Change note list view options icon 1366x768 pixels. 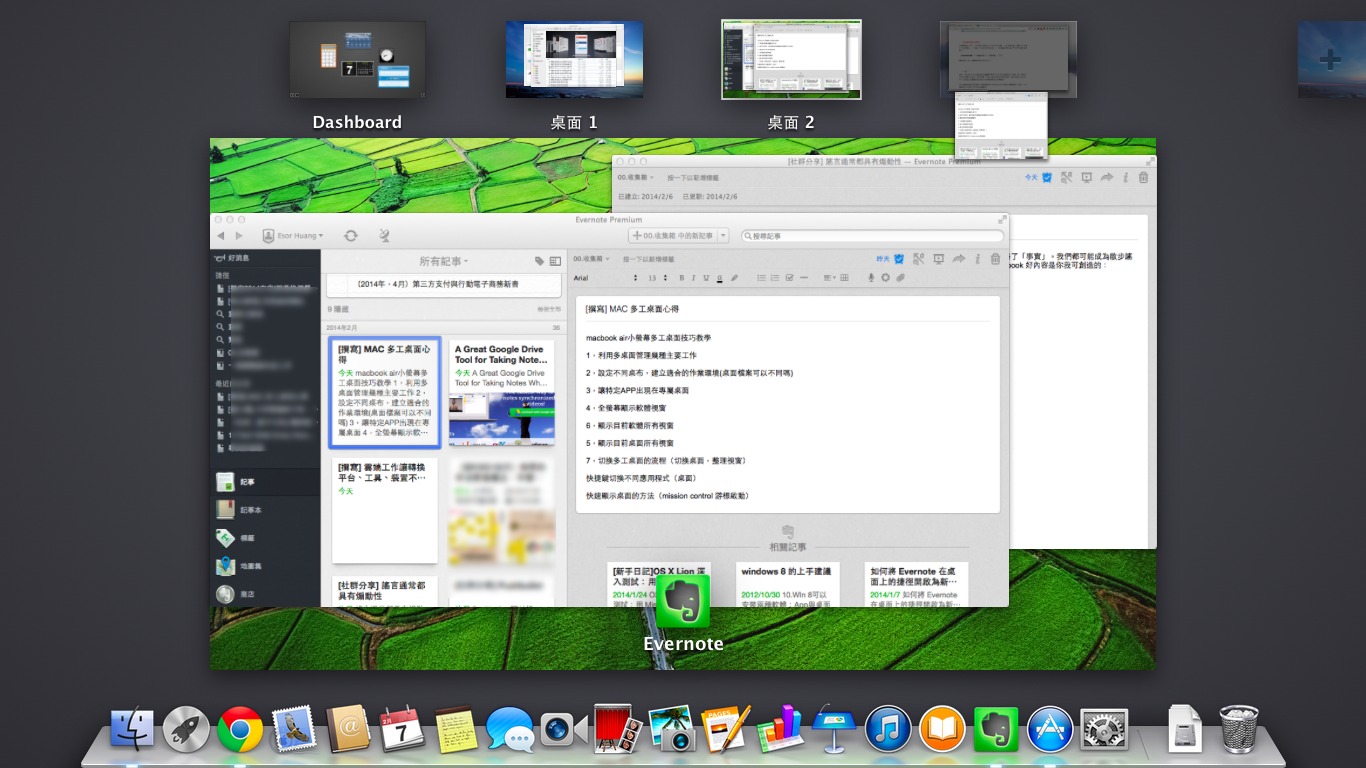click(x=555, y=261)
